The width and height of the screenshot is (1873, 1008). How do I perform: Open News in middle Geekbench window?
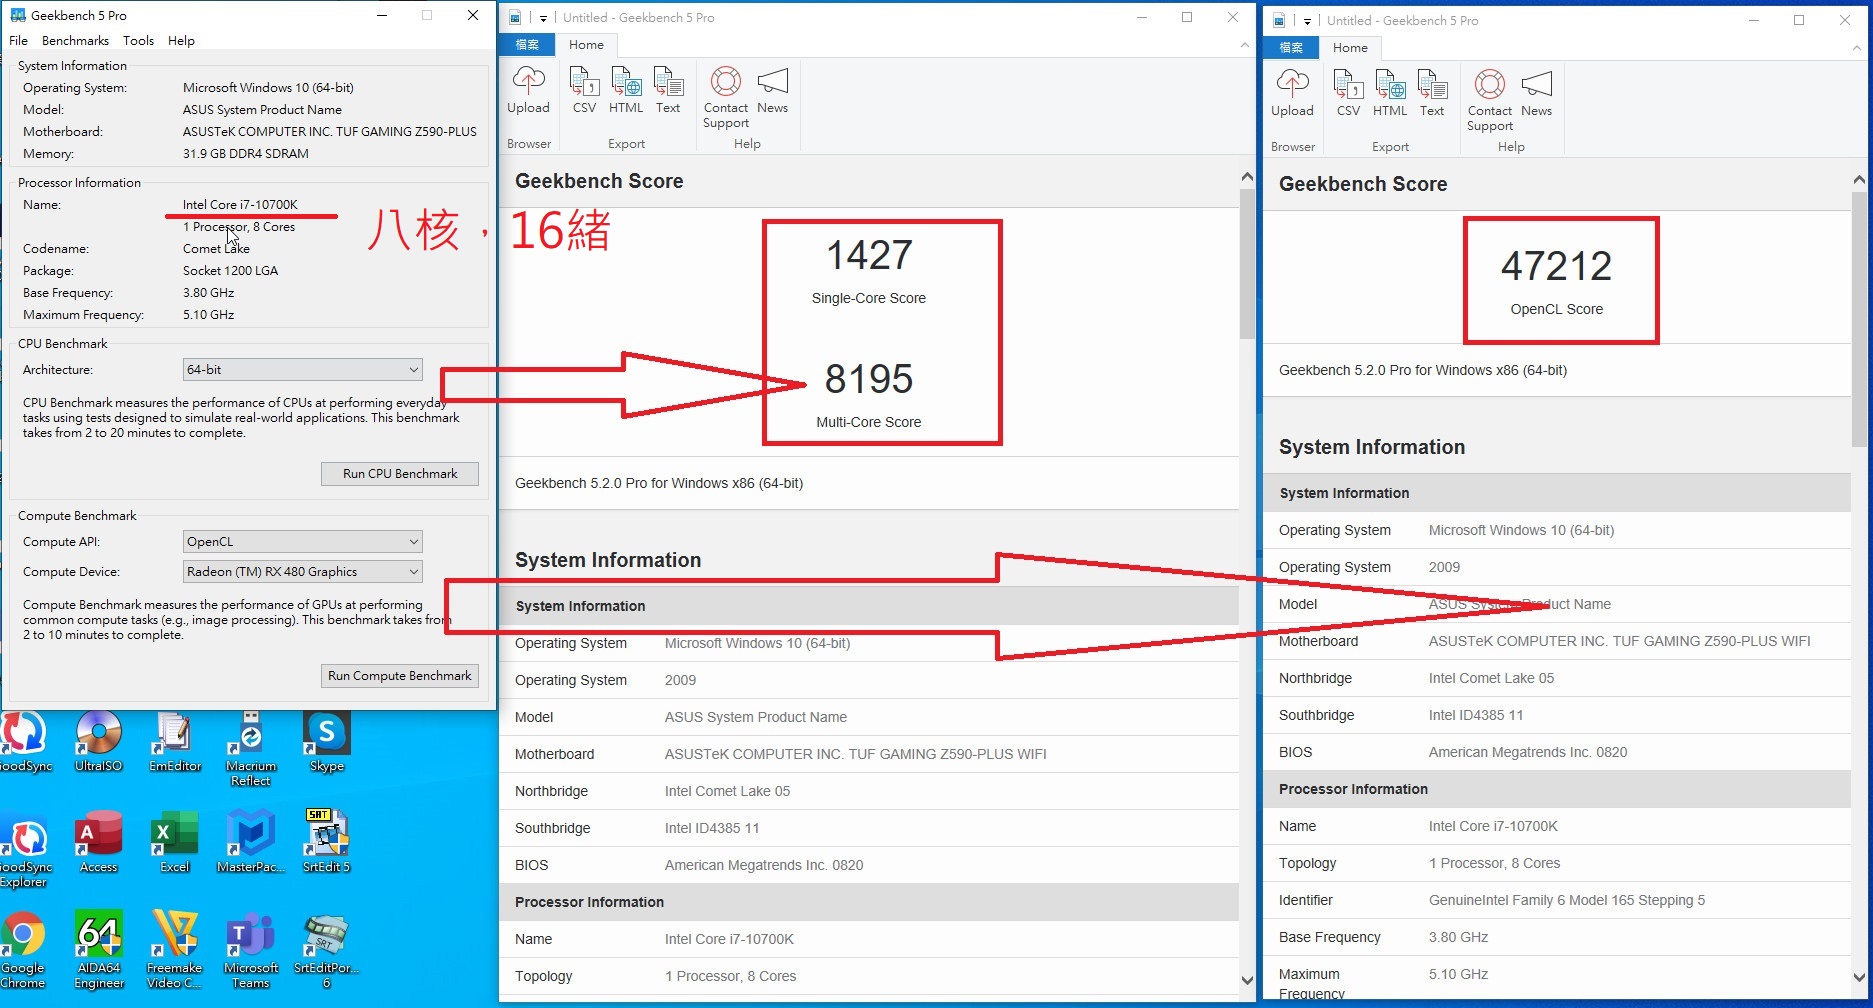coord(772,90)
